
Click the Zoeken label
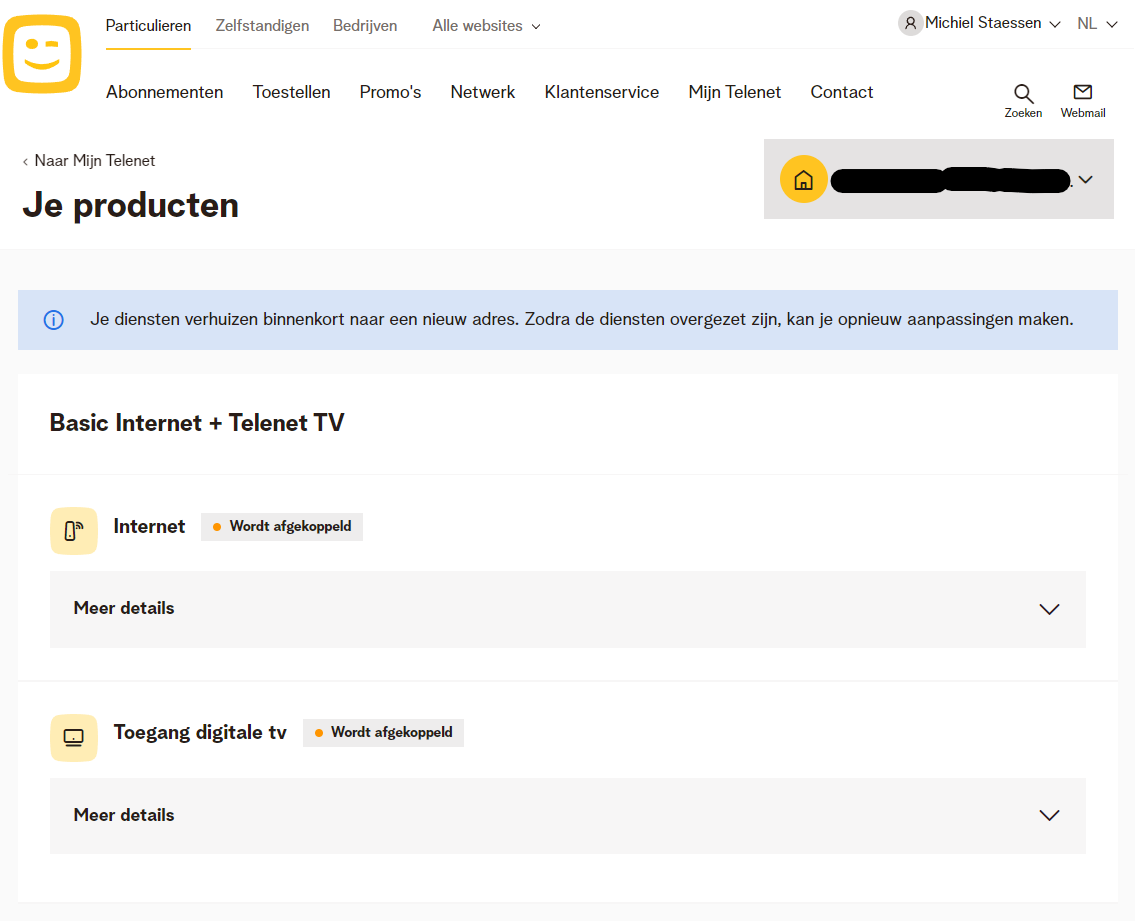pyautogui.click(x=1023, y=113)
